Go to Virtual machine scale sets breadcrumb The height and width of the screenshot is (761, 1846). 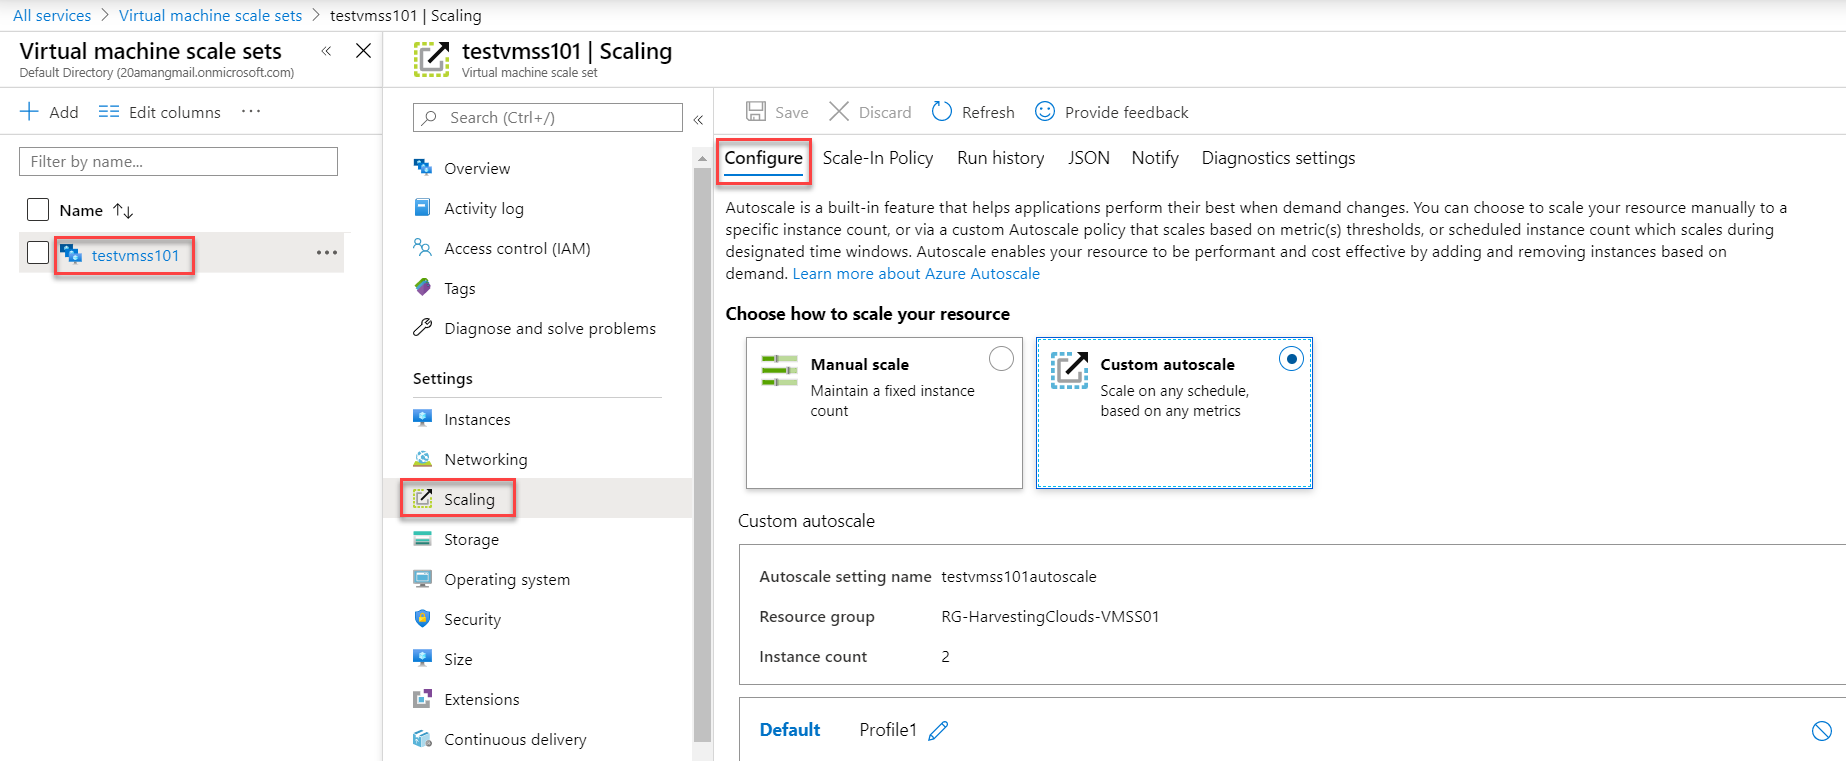point(210,15)
